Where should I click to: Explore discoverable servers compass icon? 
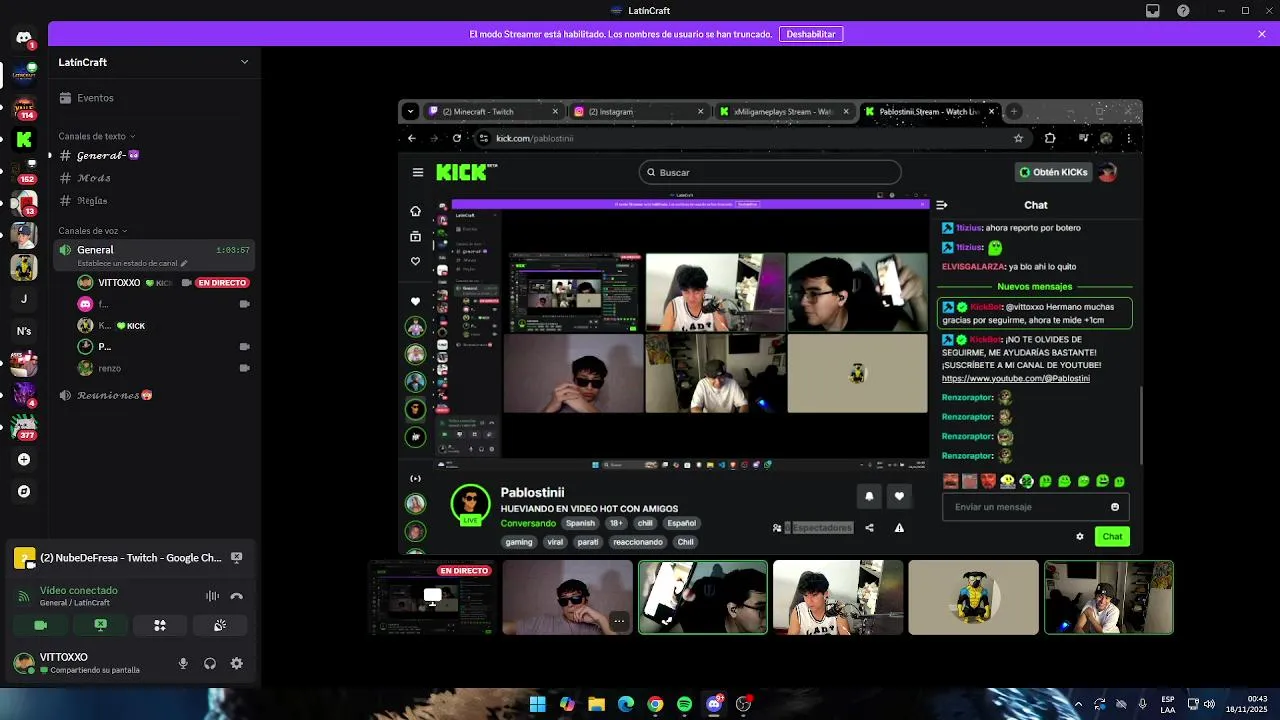tap(24, 491)
